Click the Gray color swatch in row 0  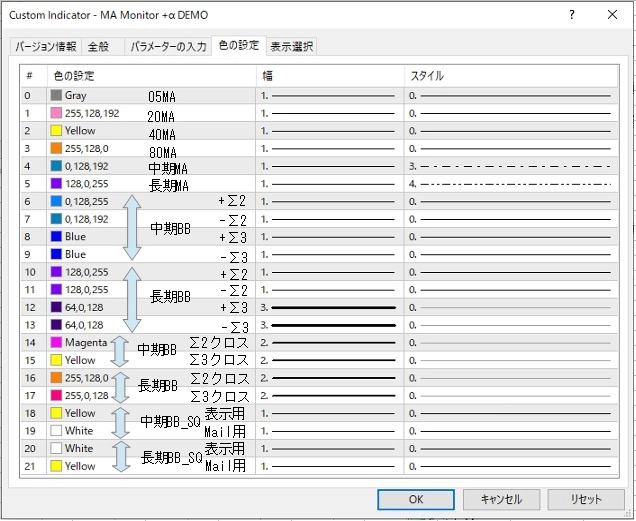point(56,95)
